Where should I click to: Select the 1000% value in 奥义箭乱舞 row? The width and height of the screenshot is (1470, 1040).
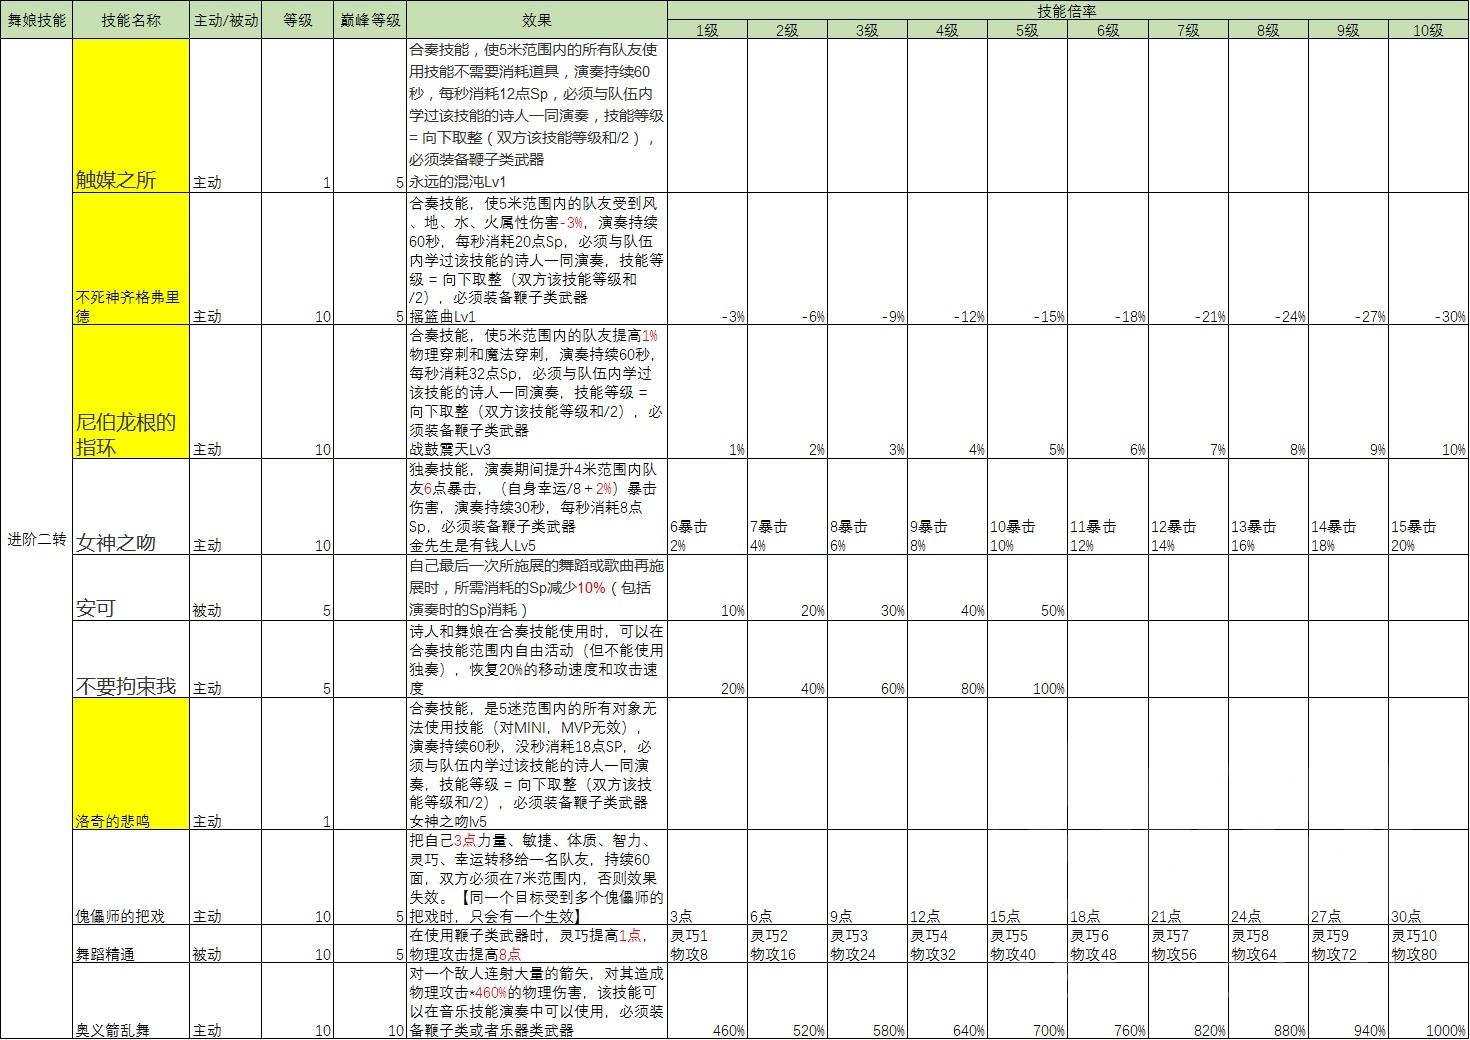1428,1001
